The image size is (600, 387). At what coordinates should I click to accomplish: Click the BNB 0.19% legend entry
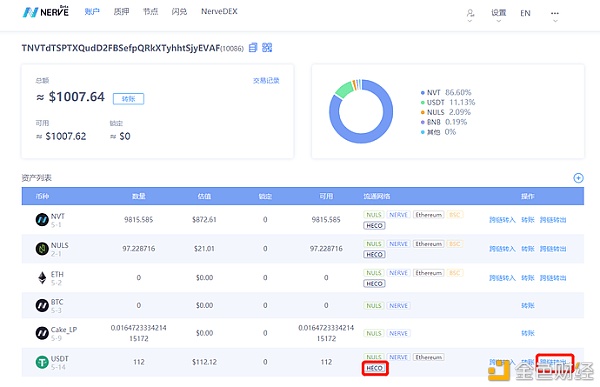point(444,122)
